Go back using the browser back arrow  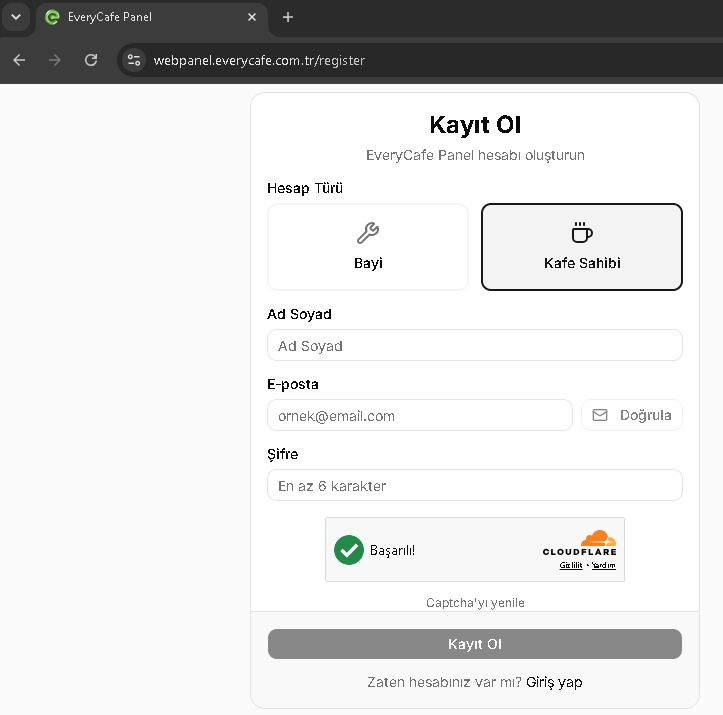[x=19, y=60]
